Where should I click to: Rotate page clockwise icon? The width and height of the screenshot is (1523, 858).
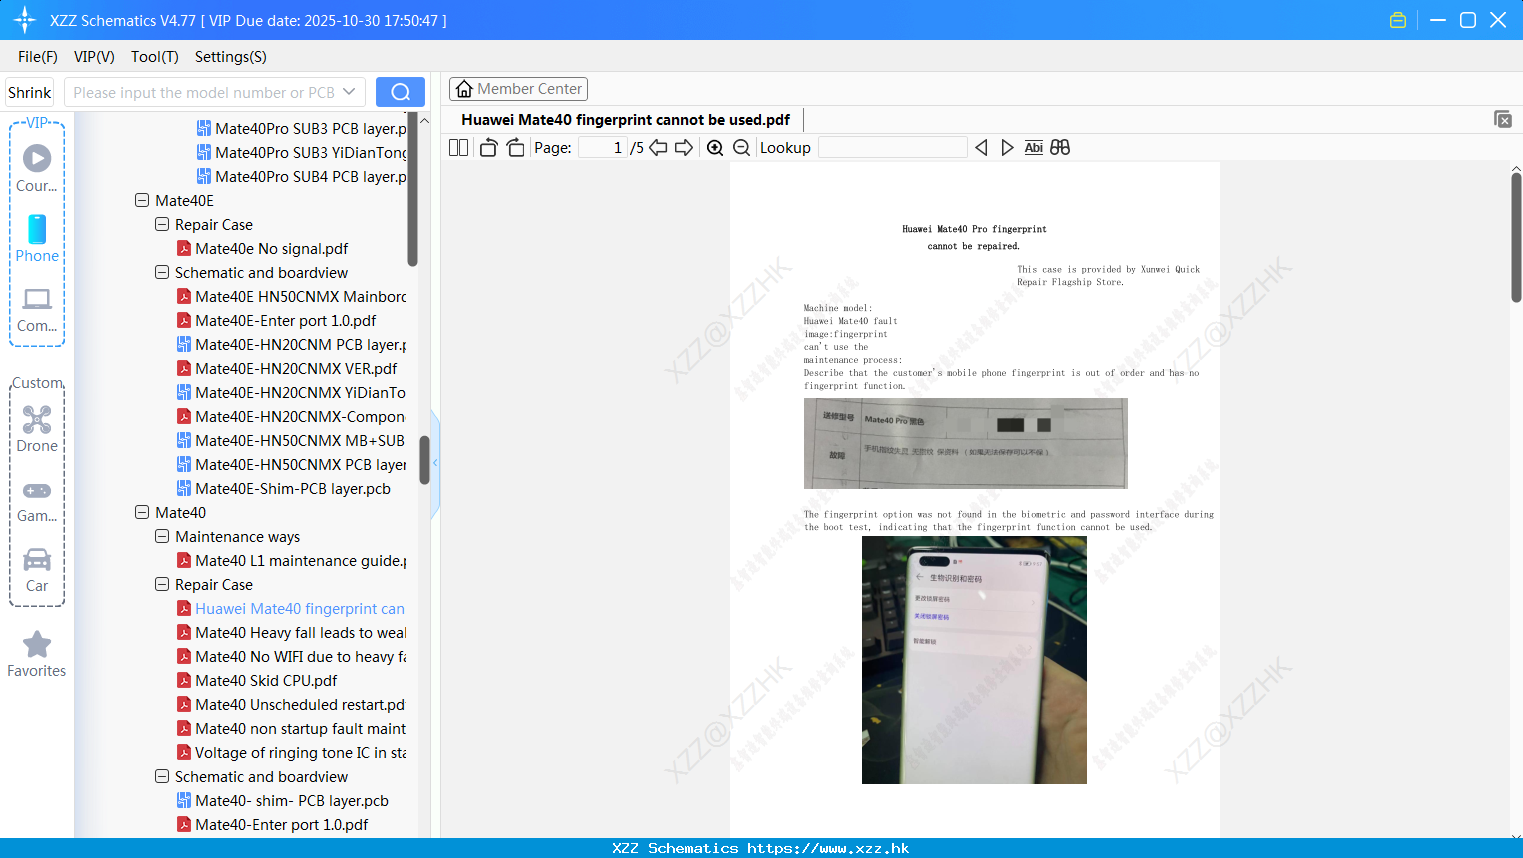(x=515, y=147)
